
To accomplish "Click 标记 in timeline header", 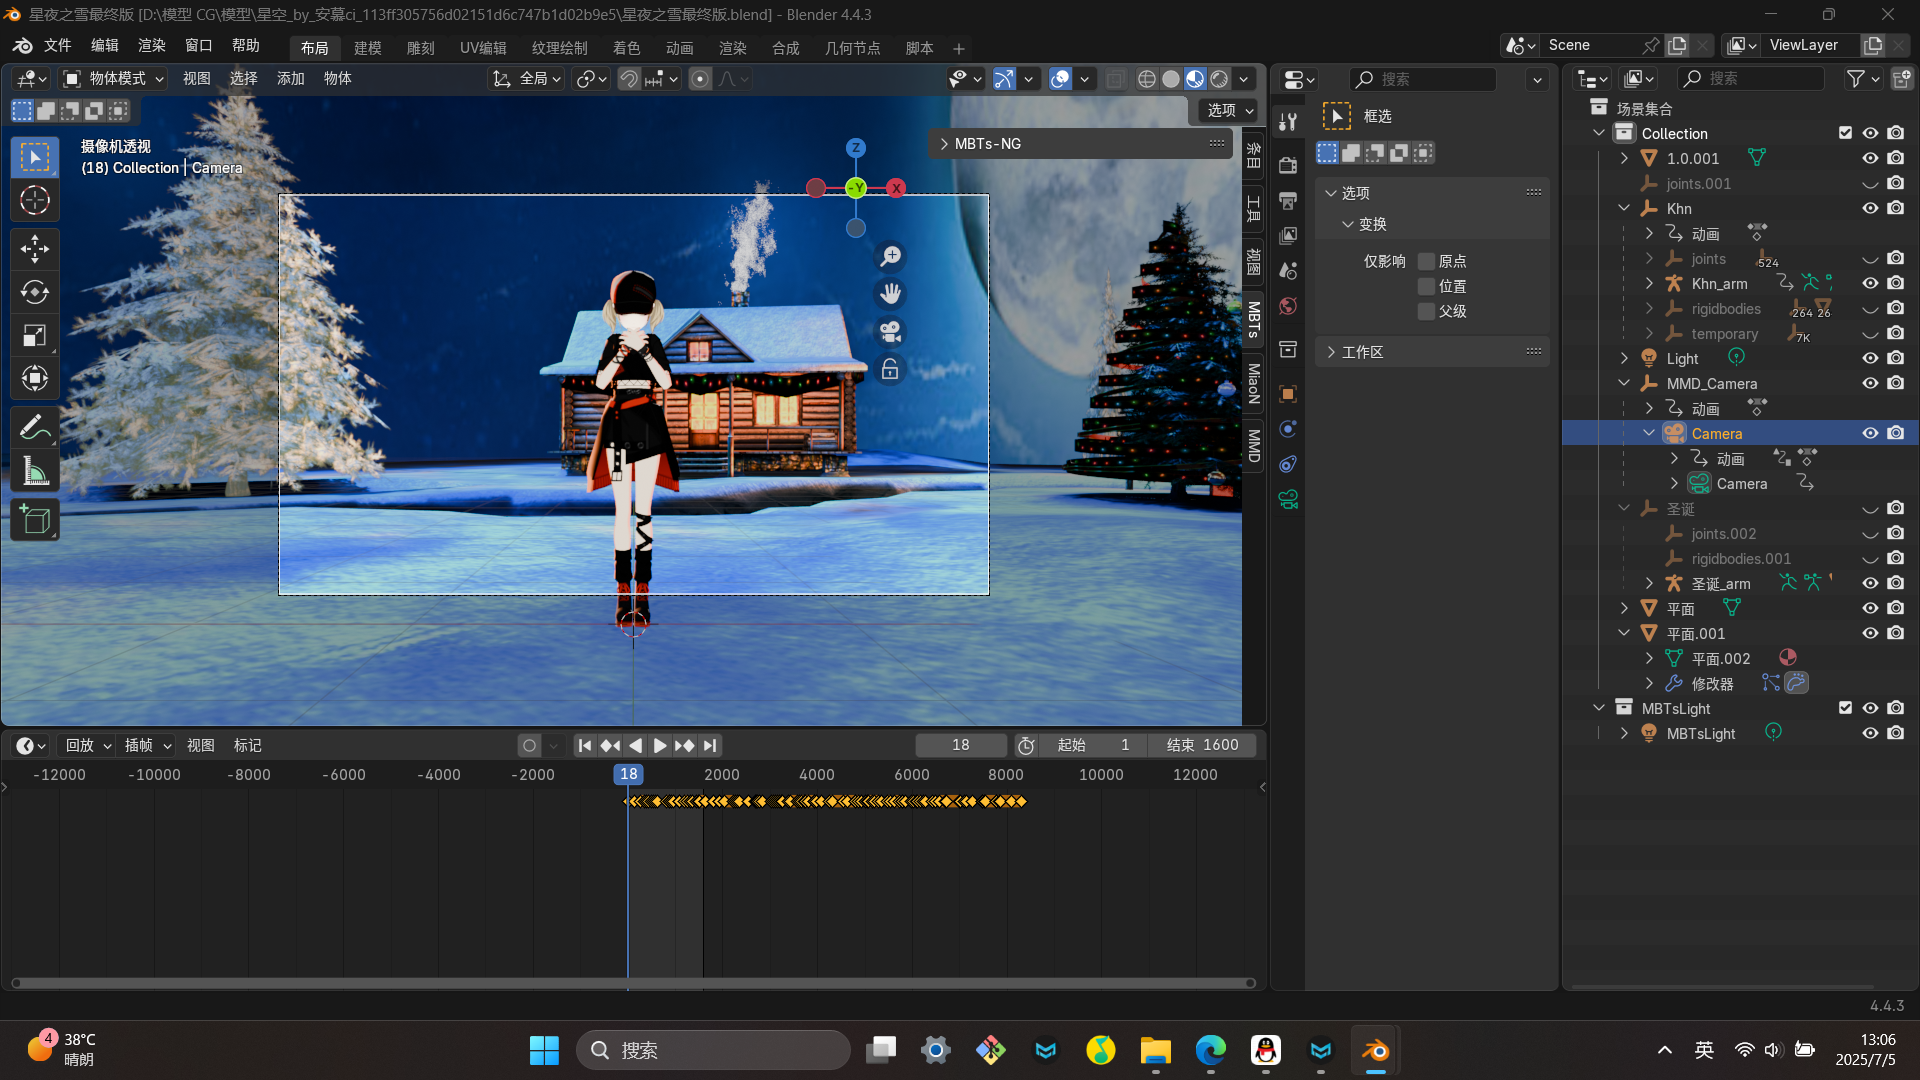I will (x=247, y=745).
